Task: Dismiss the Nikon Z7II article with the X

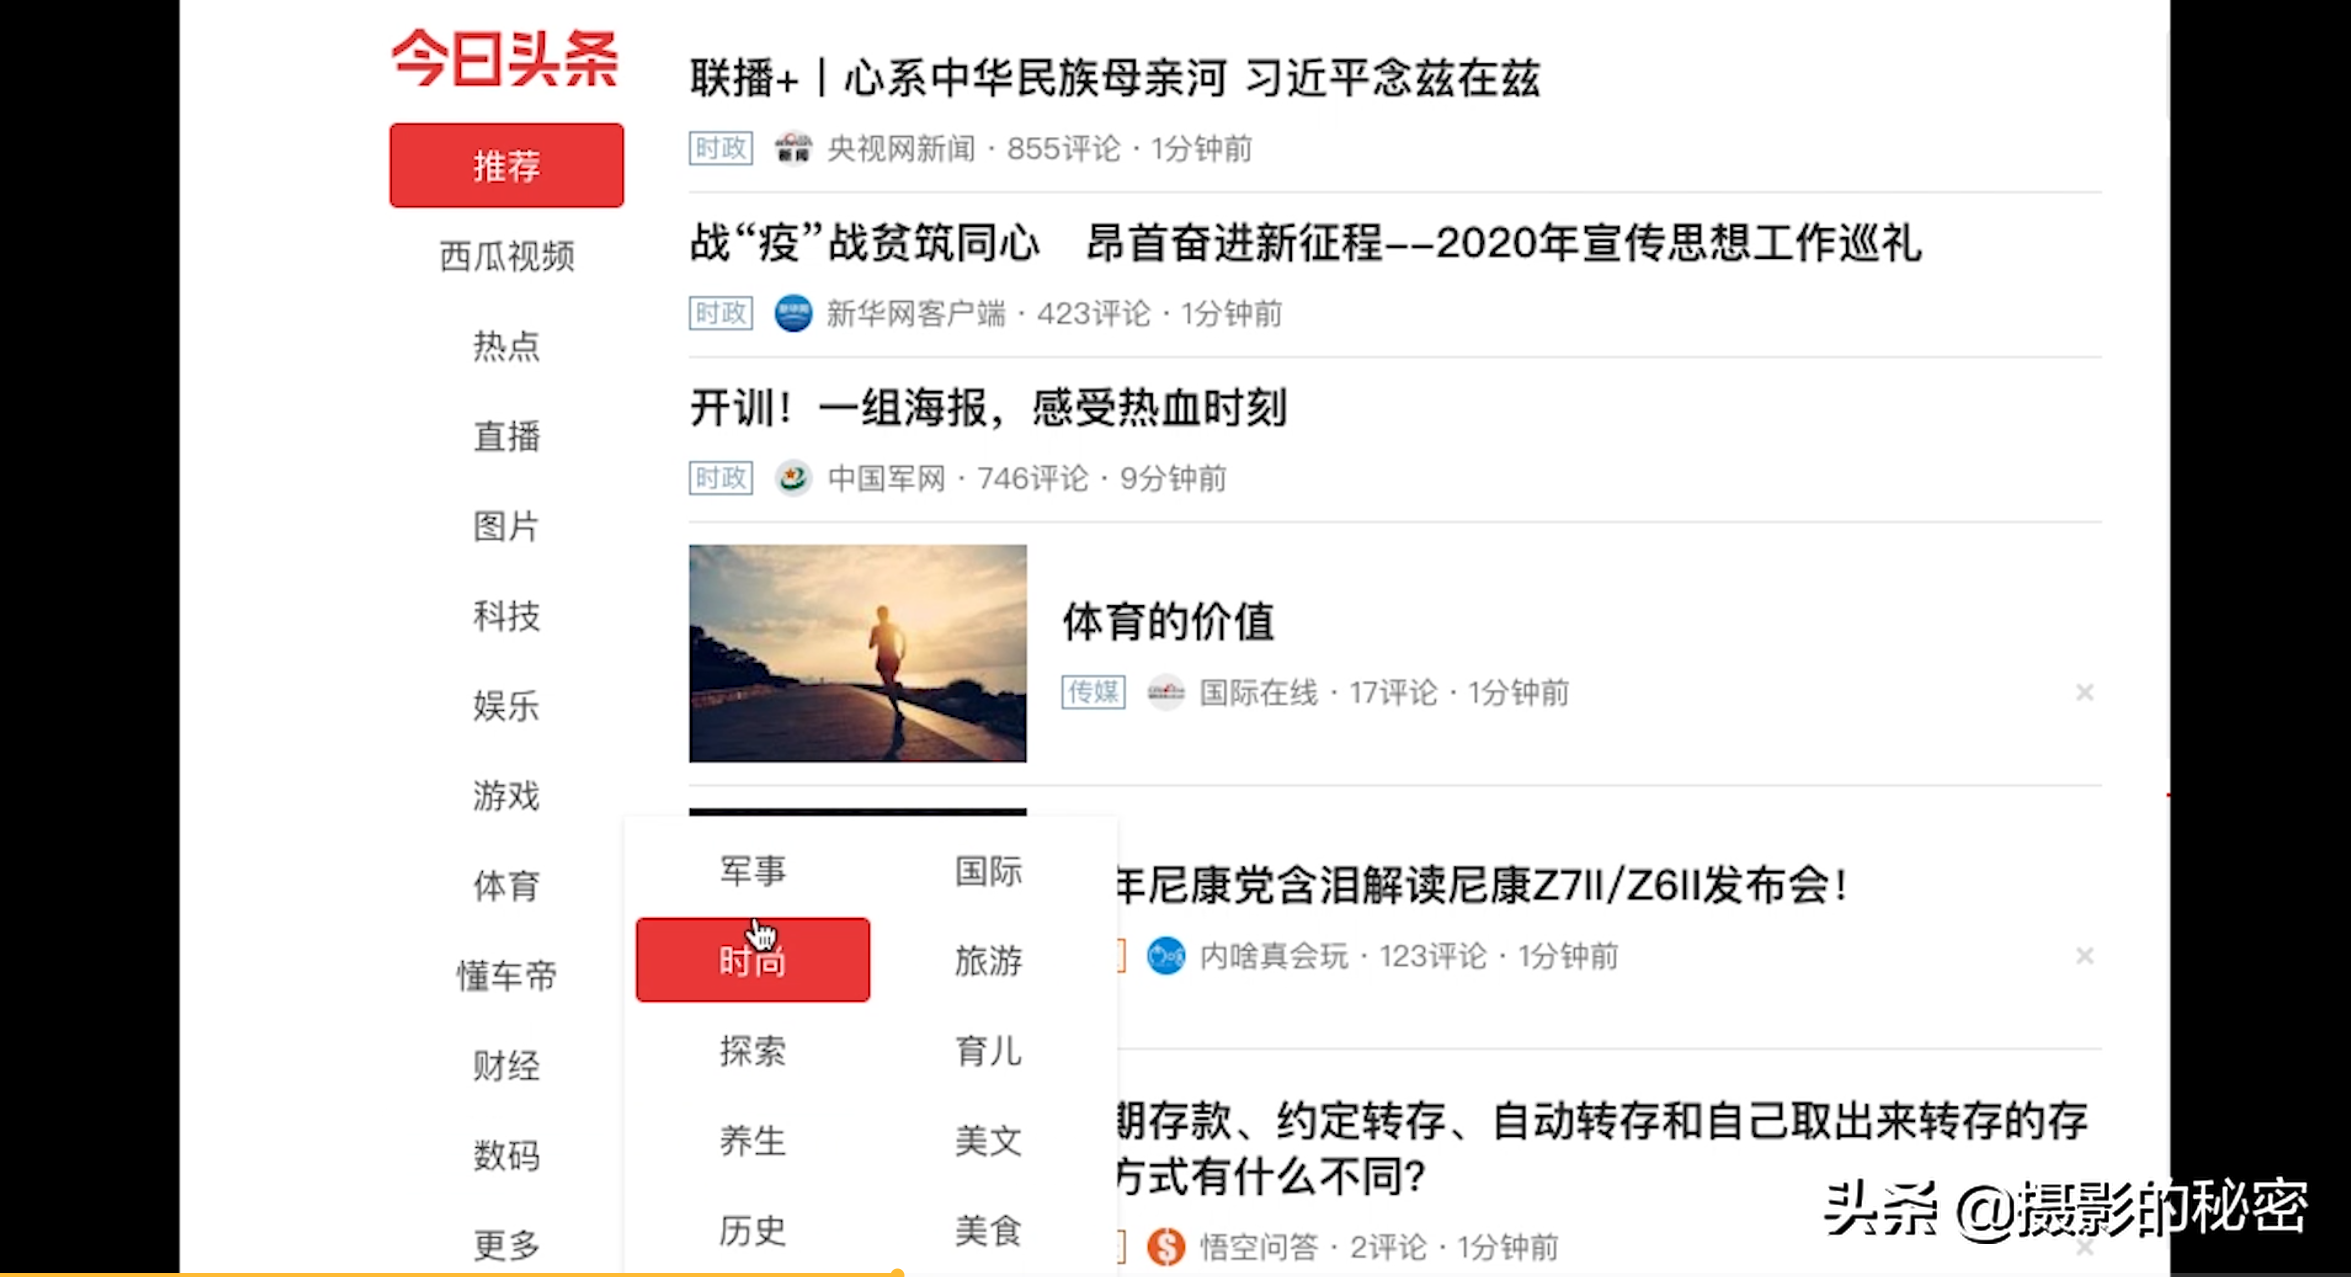Action: (2085, 955)
